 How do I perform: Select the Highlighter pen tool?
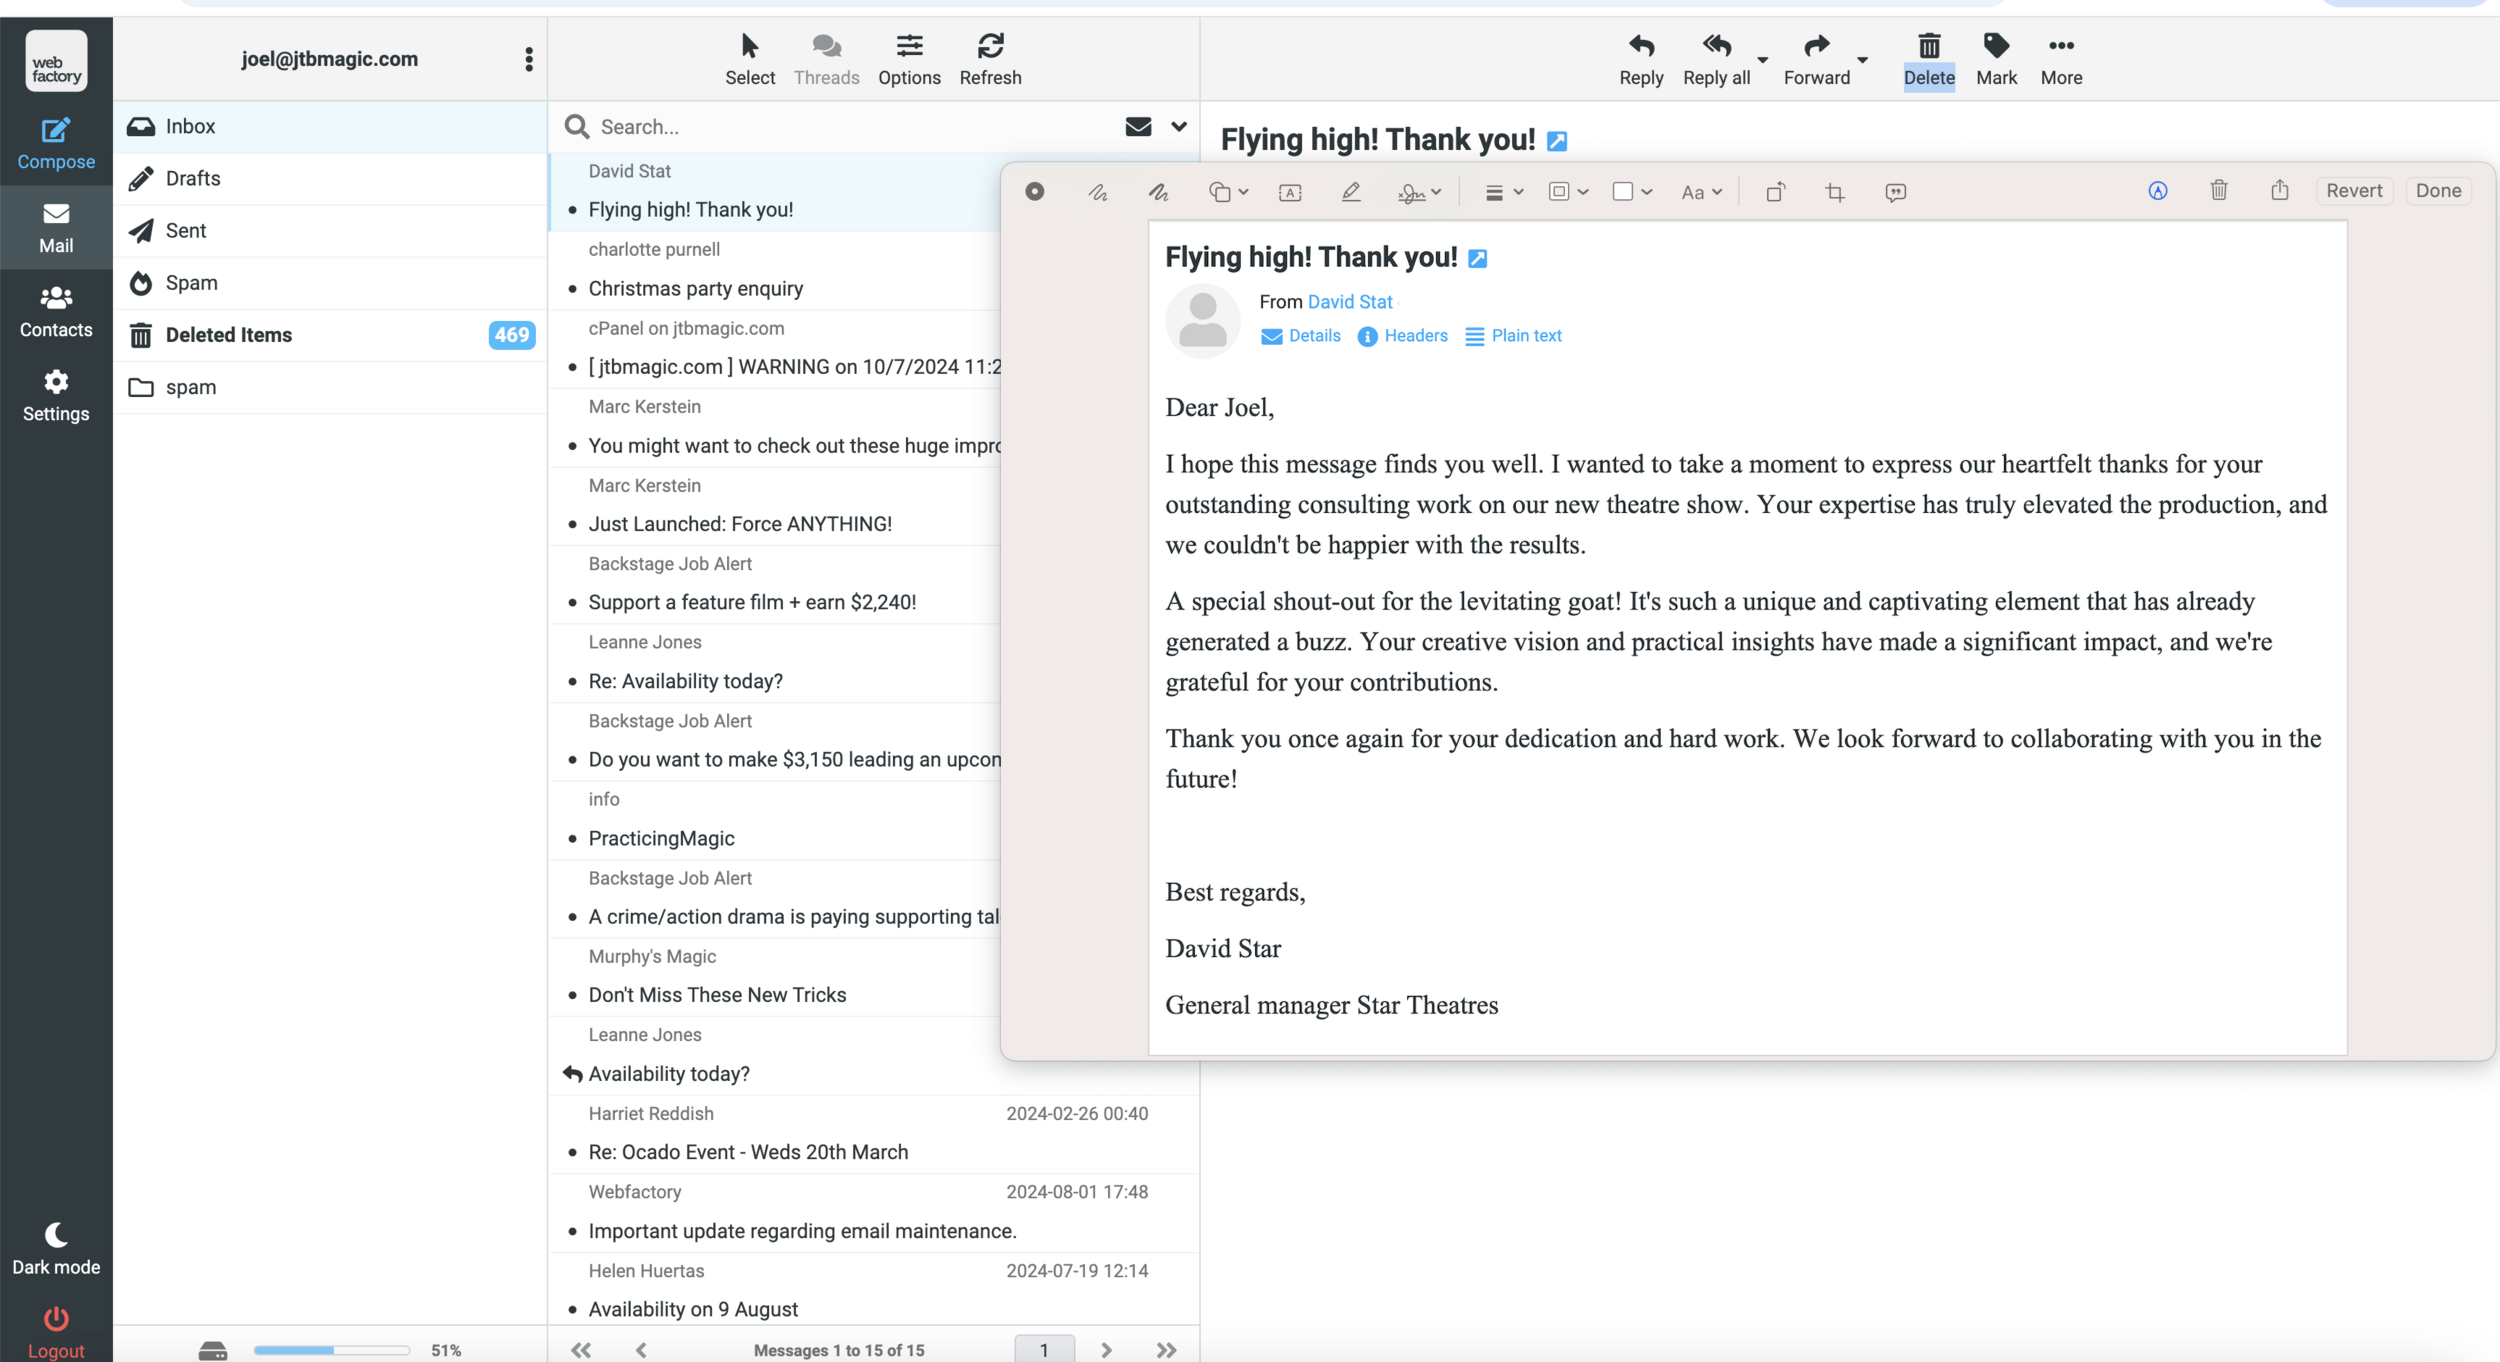coord(1351,192)
